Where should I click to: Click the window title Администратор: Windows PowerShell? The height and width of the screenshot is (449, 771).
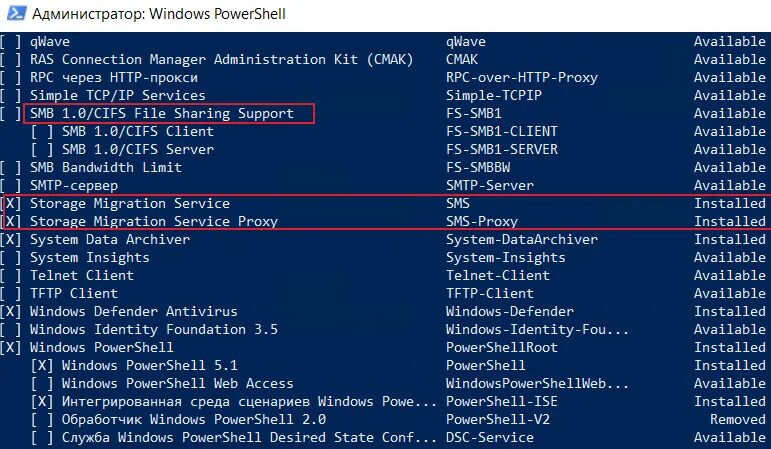click(x=159, y=14)
